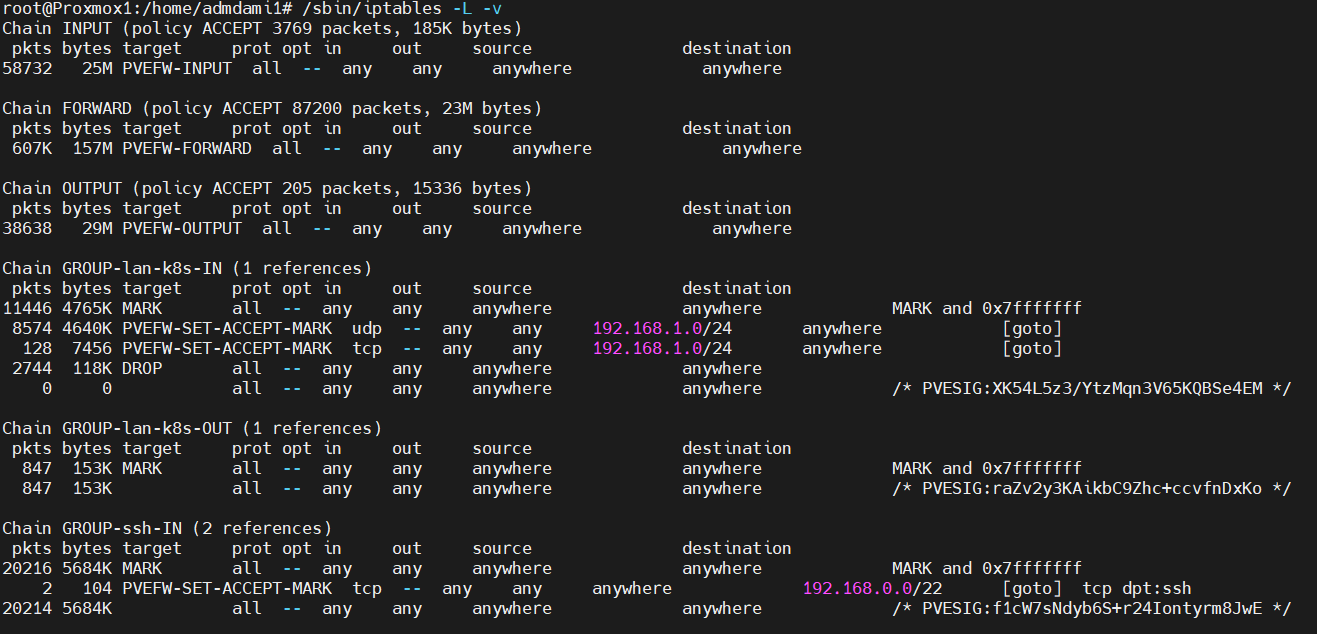Viewport: 1317px width, 634px height.
Task: Click the Chain GROUP-lan-k8s-IN header
Action: (187, 268)
